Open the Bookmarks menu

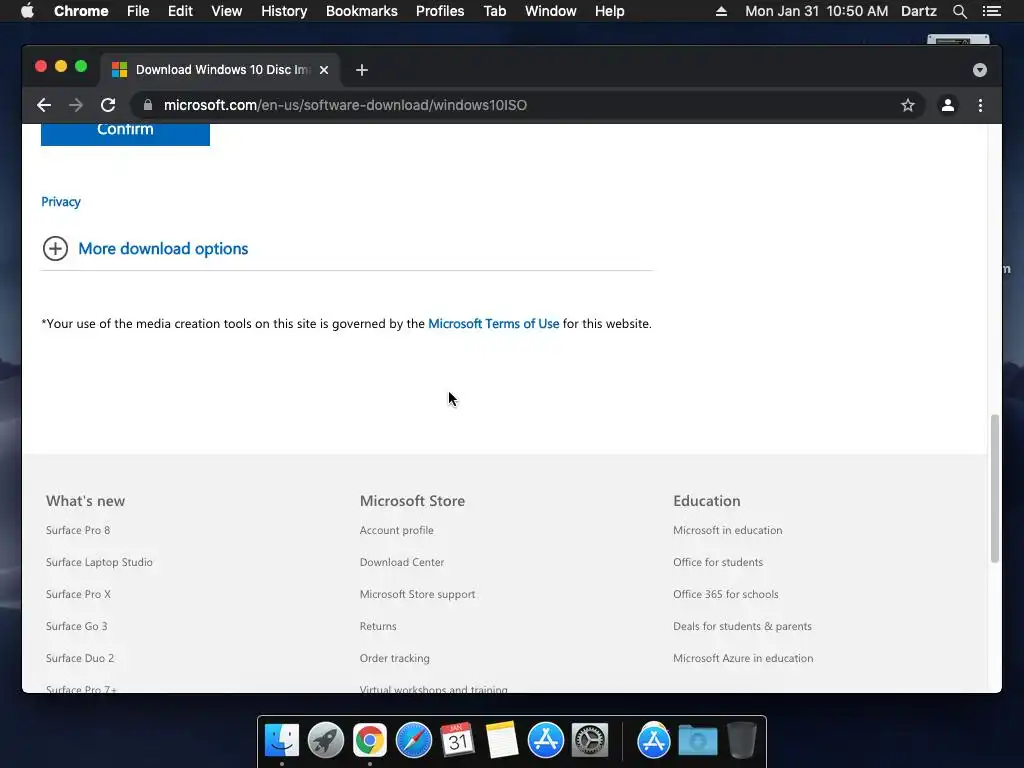(362, 11)
